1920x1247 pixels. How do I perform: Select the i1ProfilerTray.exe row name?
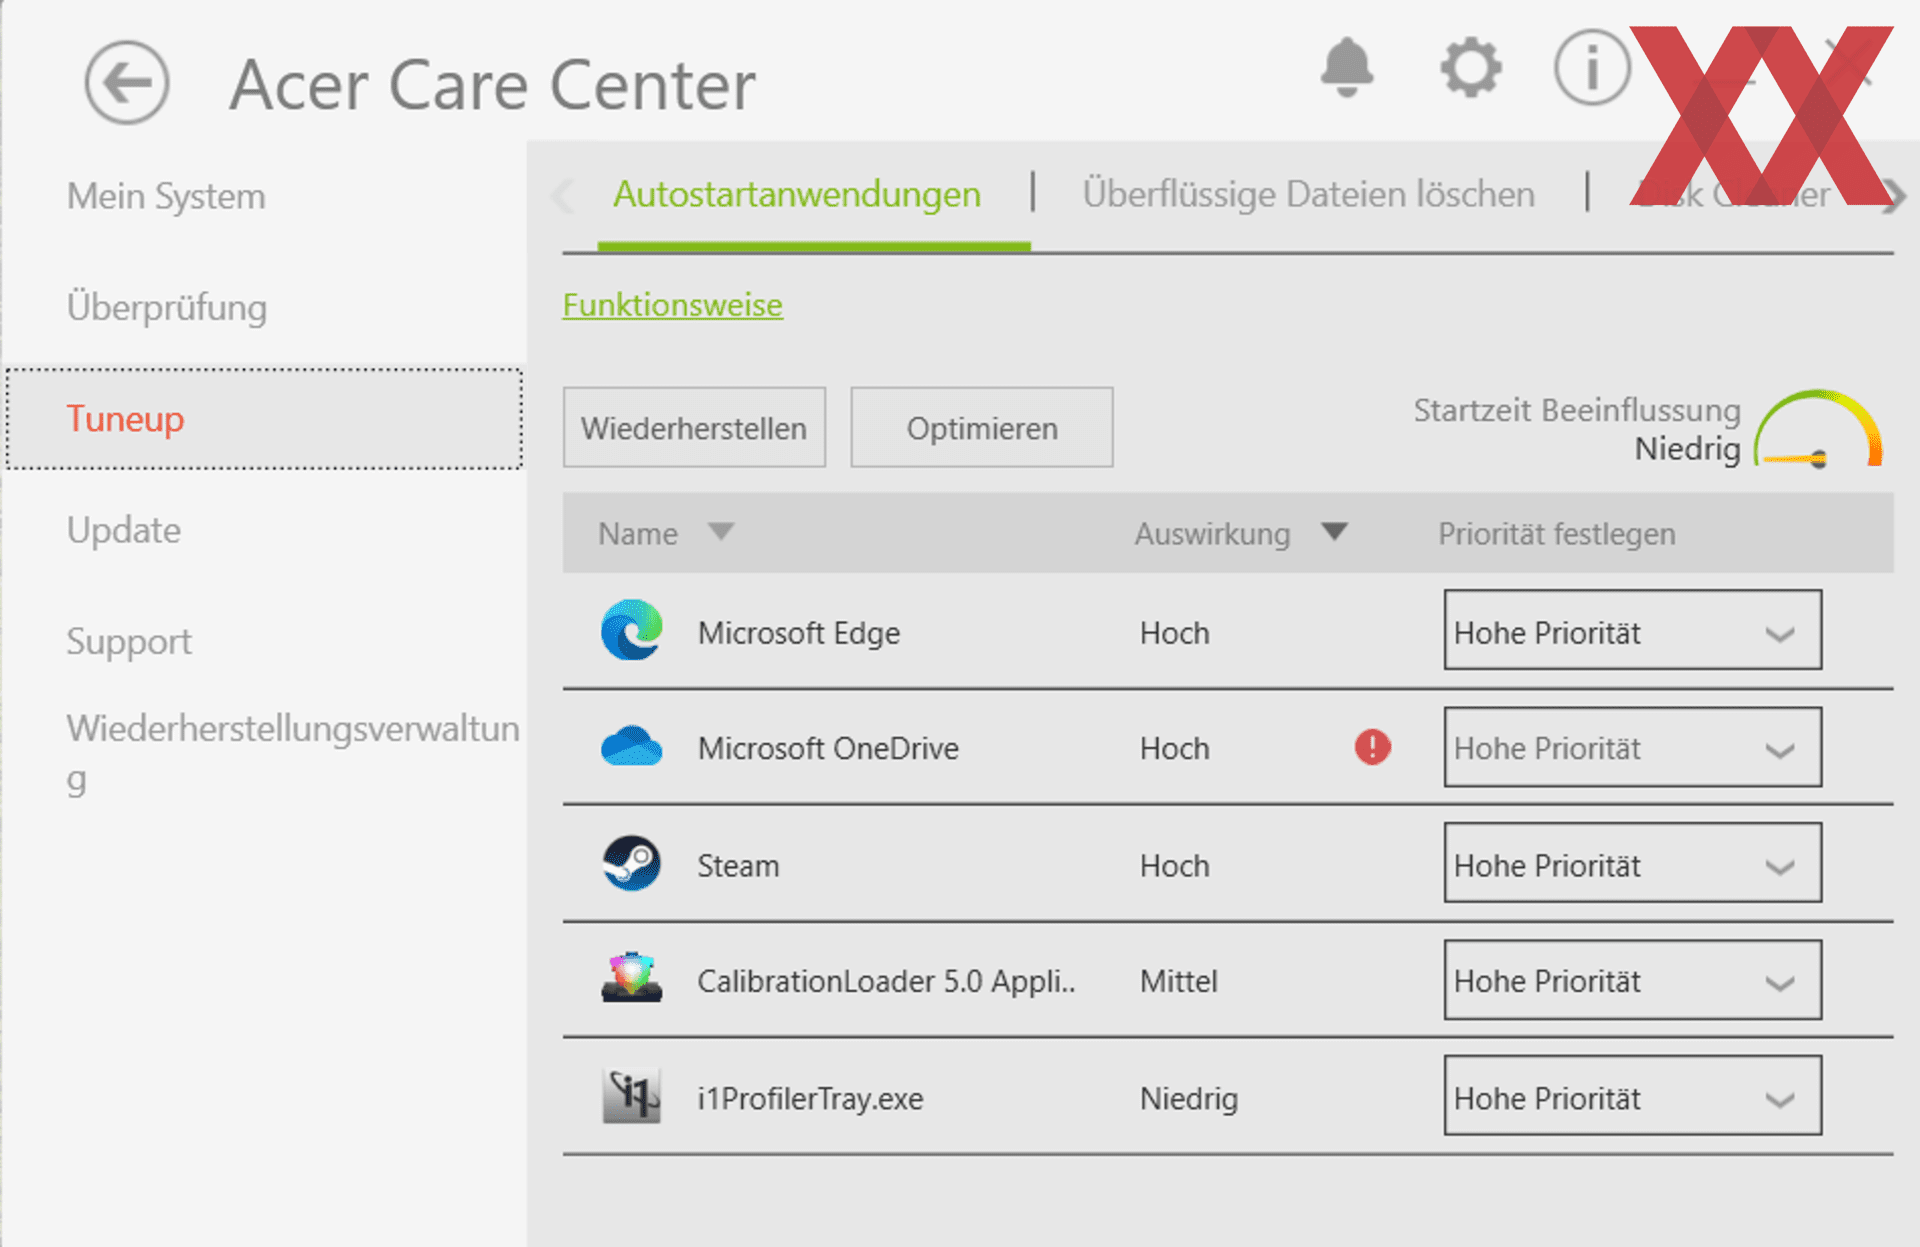pos(810,1098)
